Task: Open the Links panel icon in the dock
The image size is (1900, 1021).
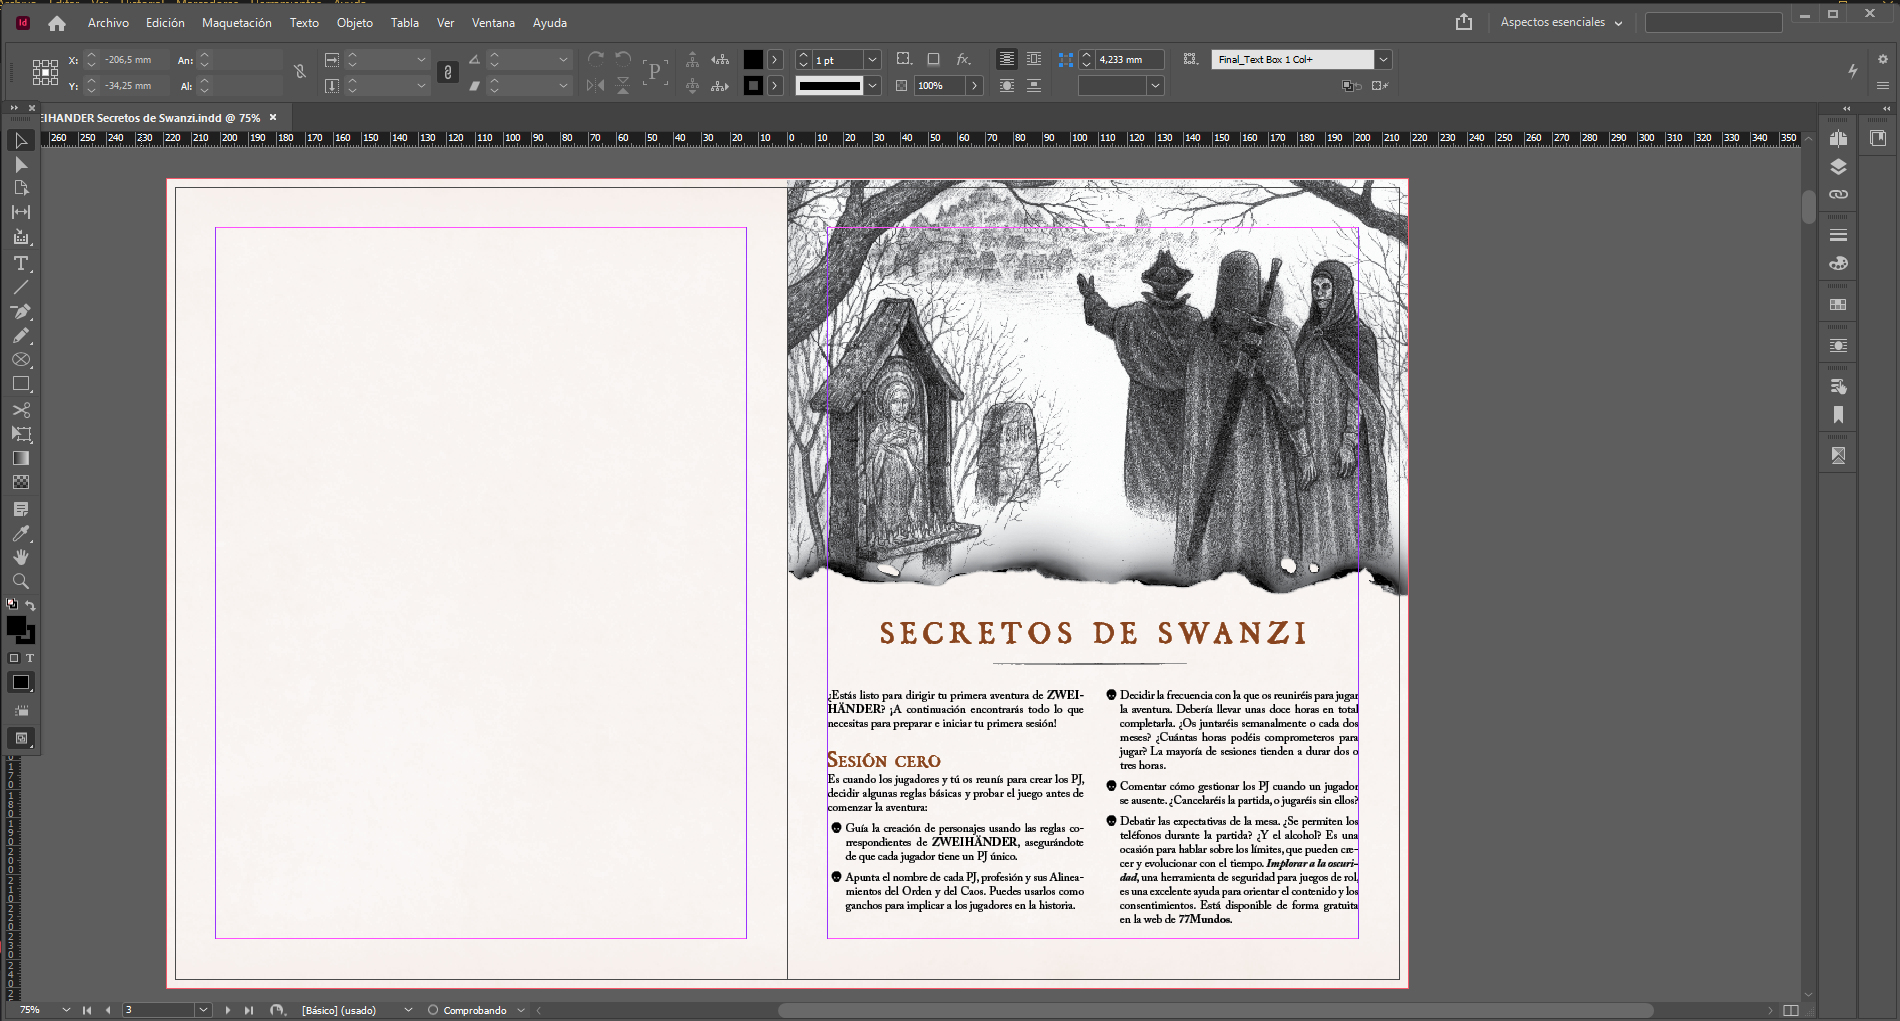Action: 1838,195
